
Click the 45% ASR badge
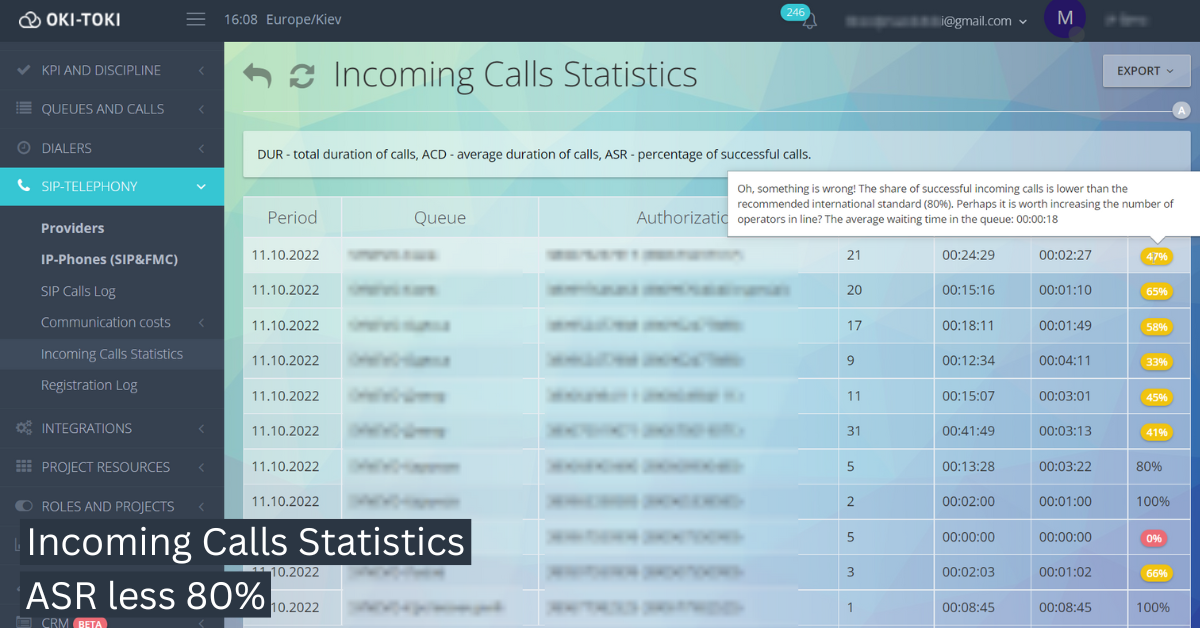[x=1157, y=396]
